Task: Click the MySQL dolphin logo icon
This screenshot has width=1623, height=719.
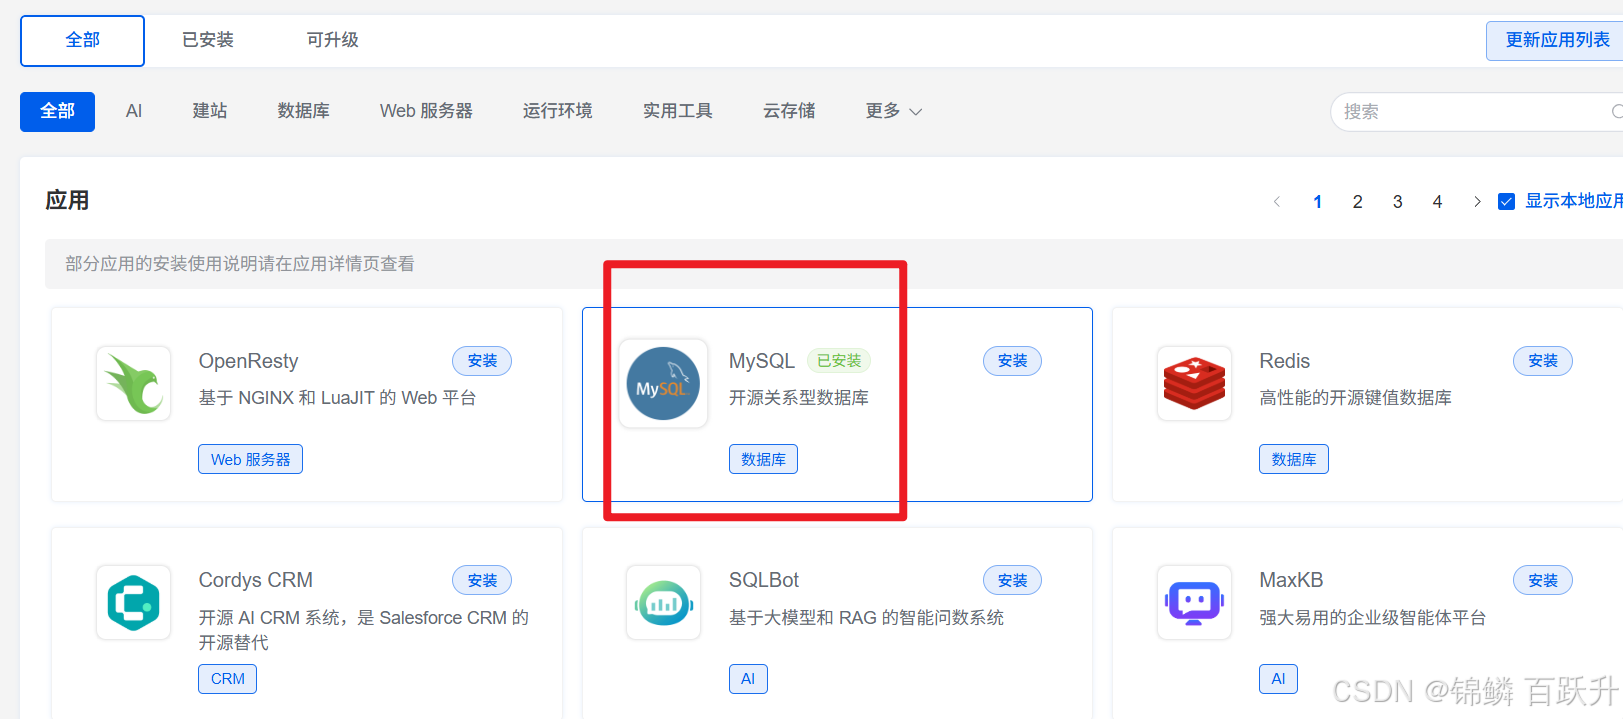Action: click(x=663, y=384)
